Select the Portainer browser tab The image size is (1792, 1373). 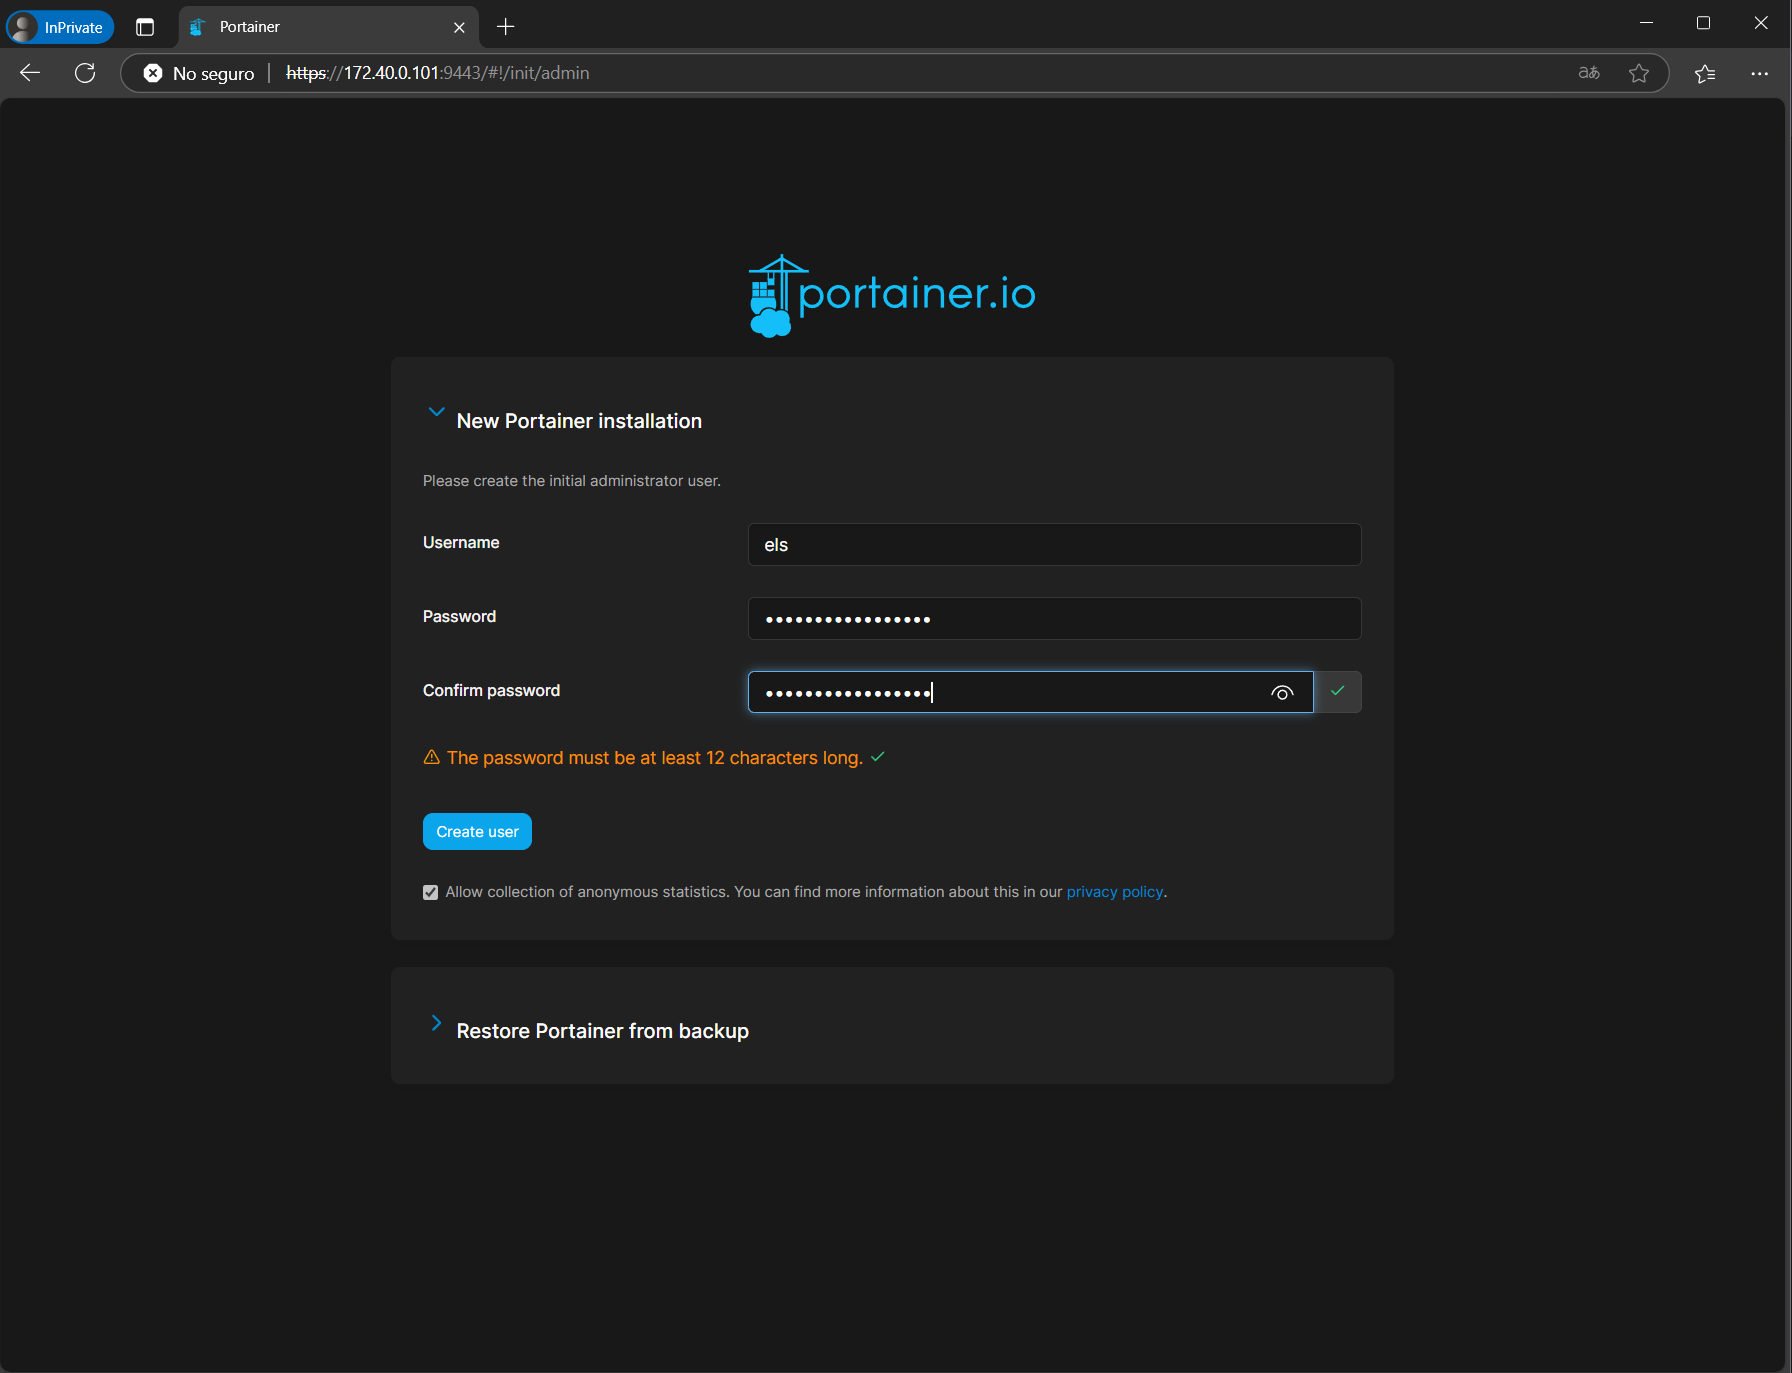click(329, 27)
